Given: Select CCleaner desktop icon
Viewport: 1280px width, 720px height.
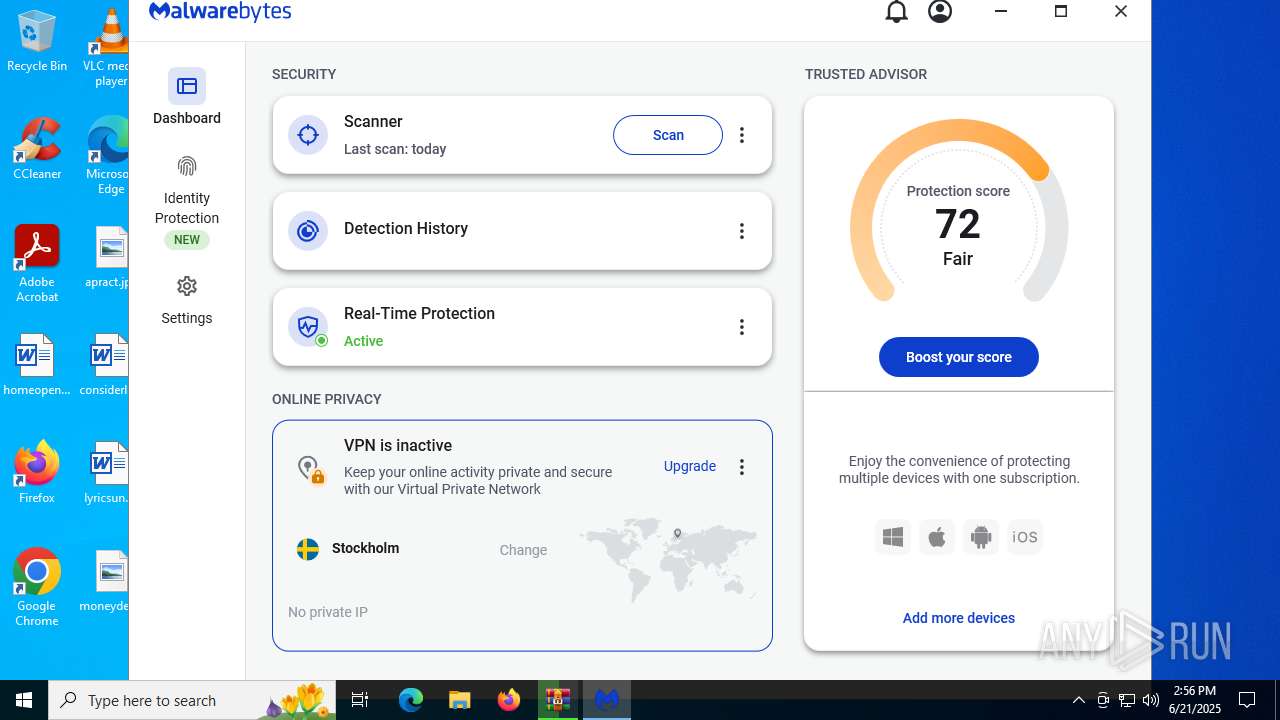Looking at the screenshot, I should 37,149.
